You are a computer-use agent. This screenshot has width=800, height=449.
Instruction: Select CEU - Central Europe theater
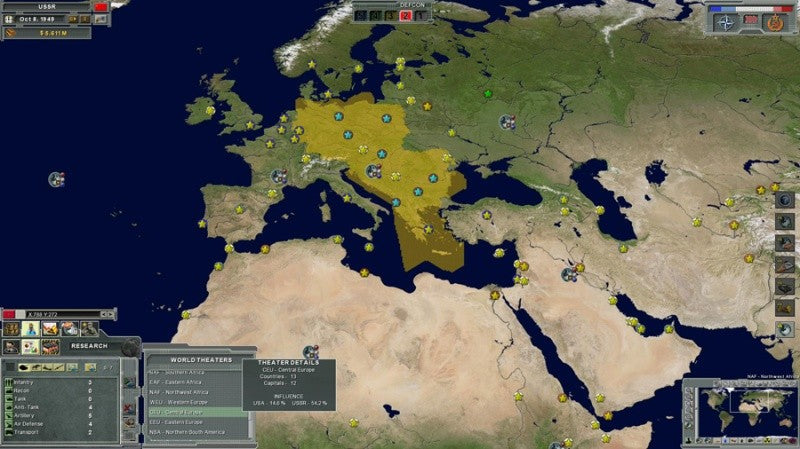(x=197, y=412)
